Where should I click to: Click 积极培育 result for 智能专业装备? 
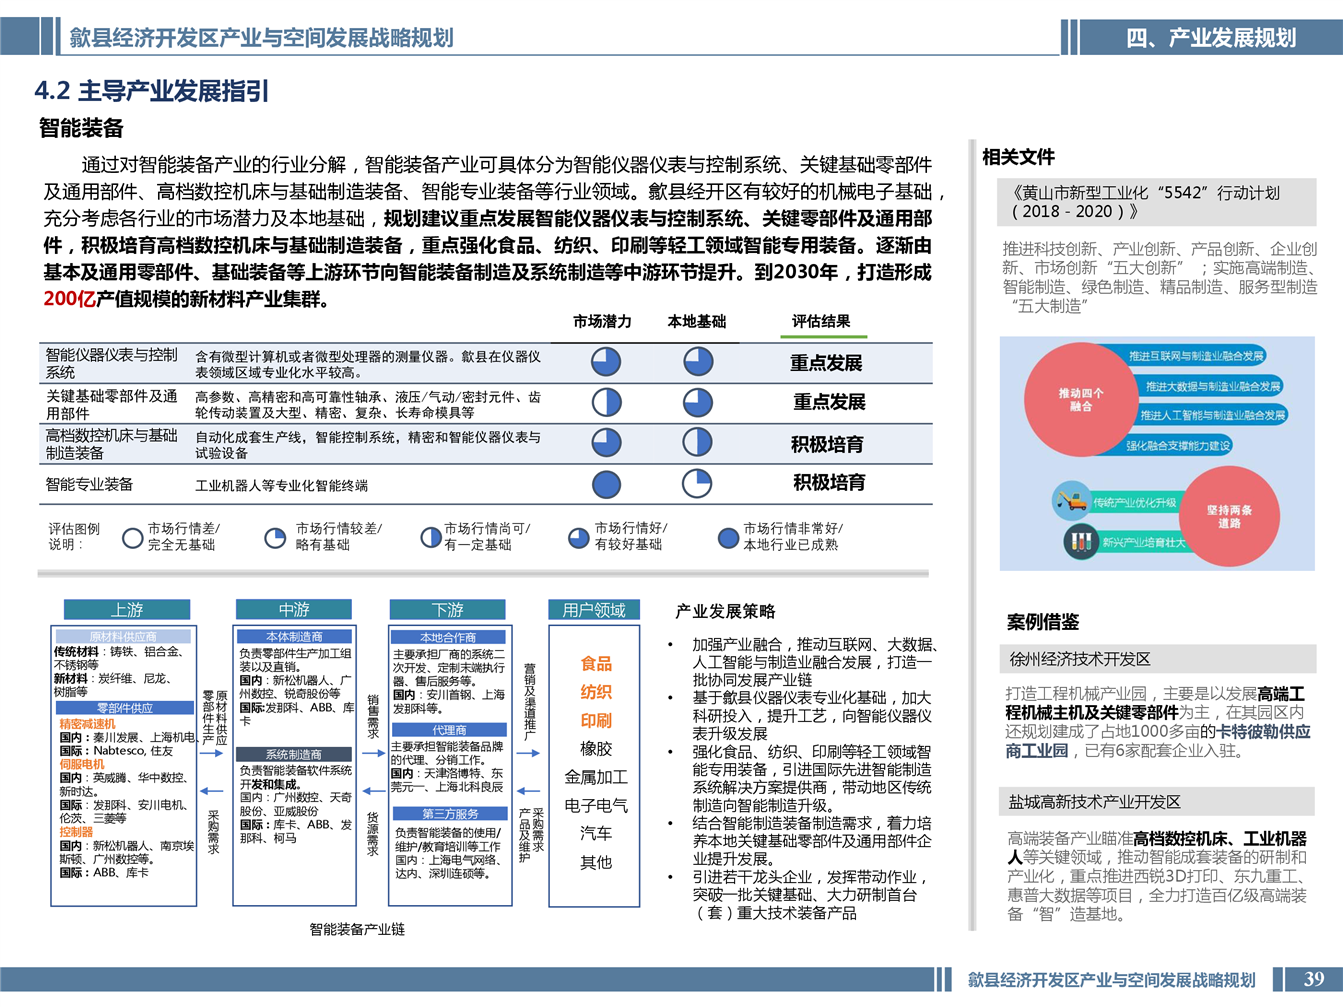click(829, 483)
